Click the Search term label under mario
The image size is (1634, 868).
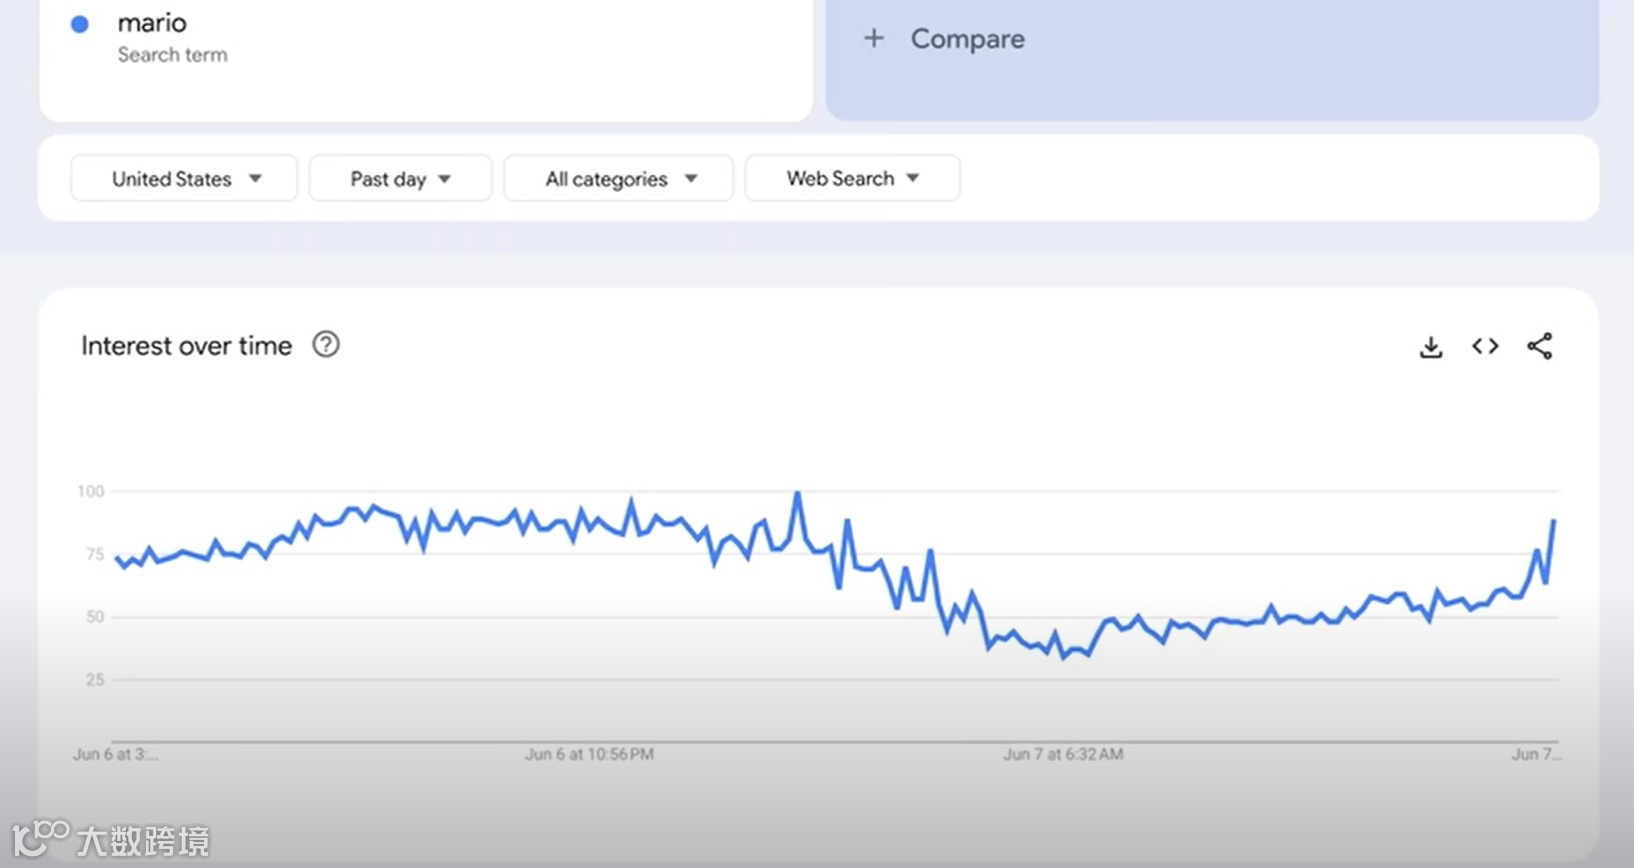[172, 55]
